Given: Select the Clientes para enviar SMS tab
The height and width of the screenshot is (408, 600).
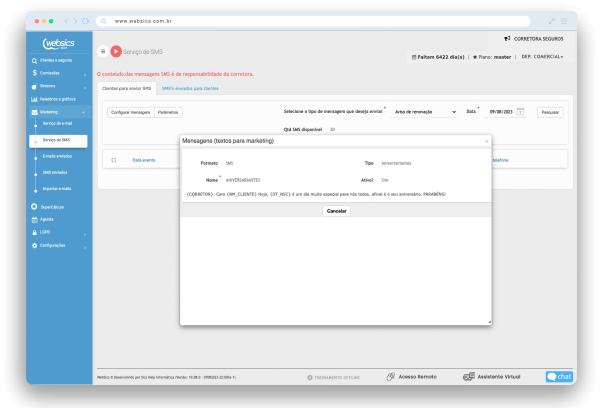Looking at the screenshot, I should (127, 88).
